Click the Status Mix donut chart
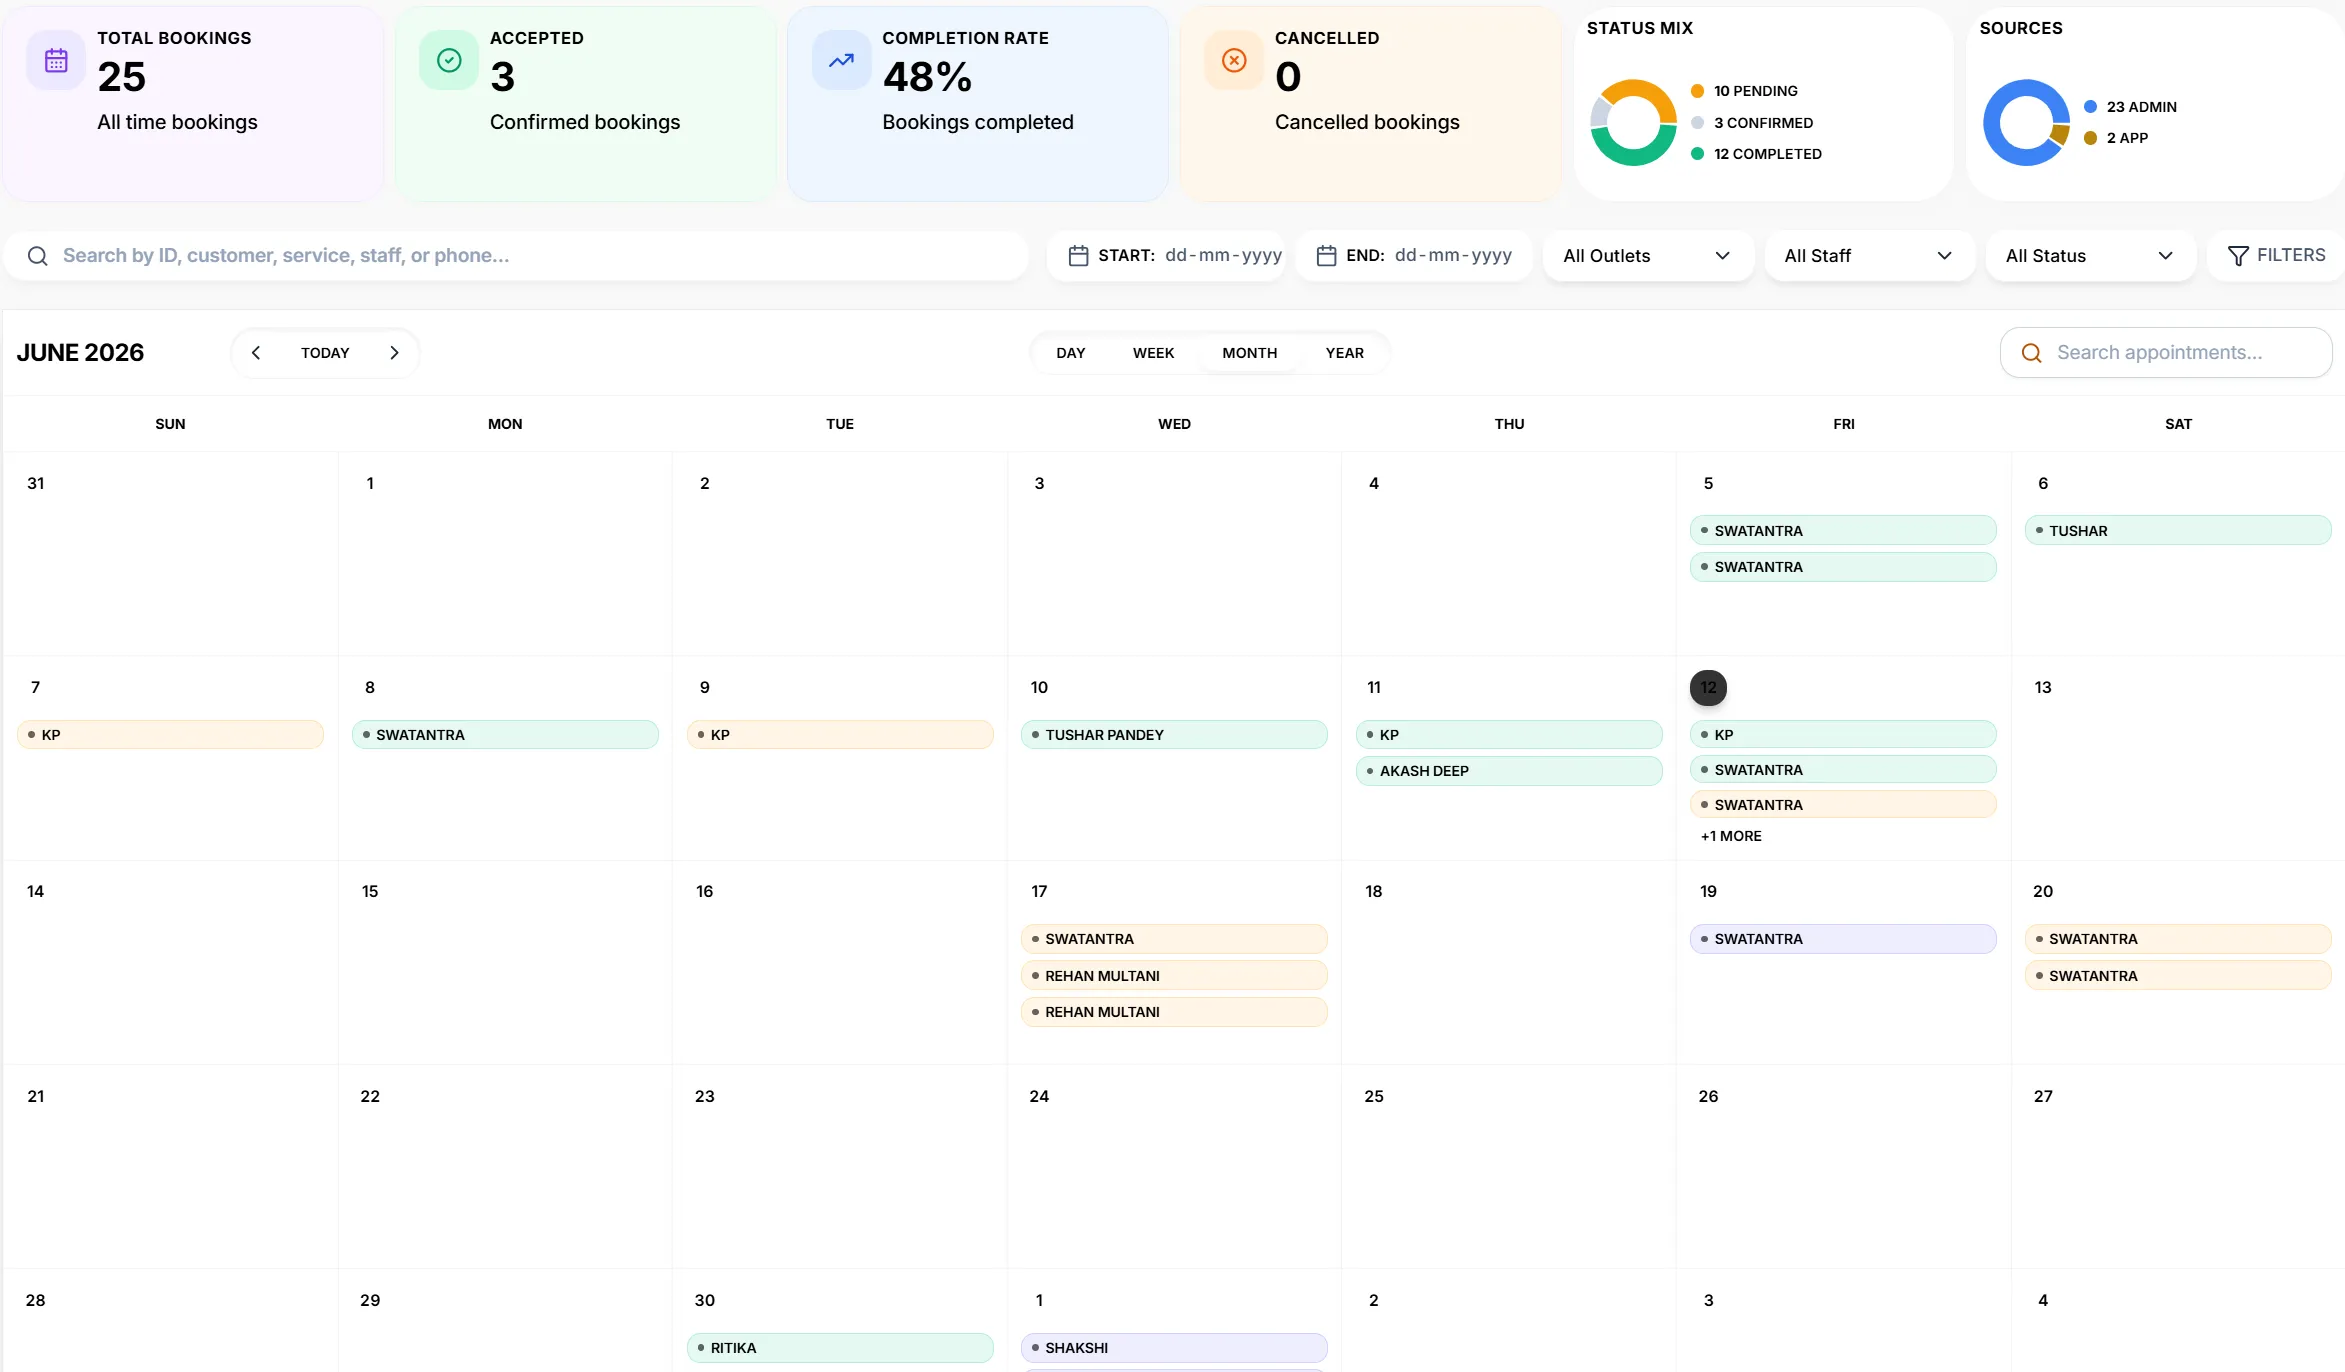 (x=1633, y=122)
